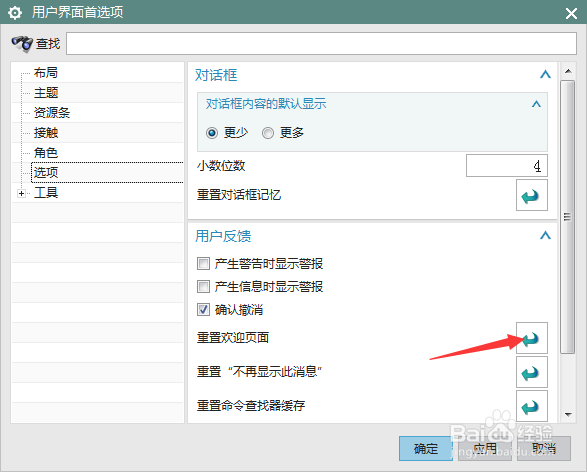Click the scrollbar down arrow
The image size is (587, 472).
tap(568, 414)
